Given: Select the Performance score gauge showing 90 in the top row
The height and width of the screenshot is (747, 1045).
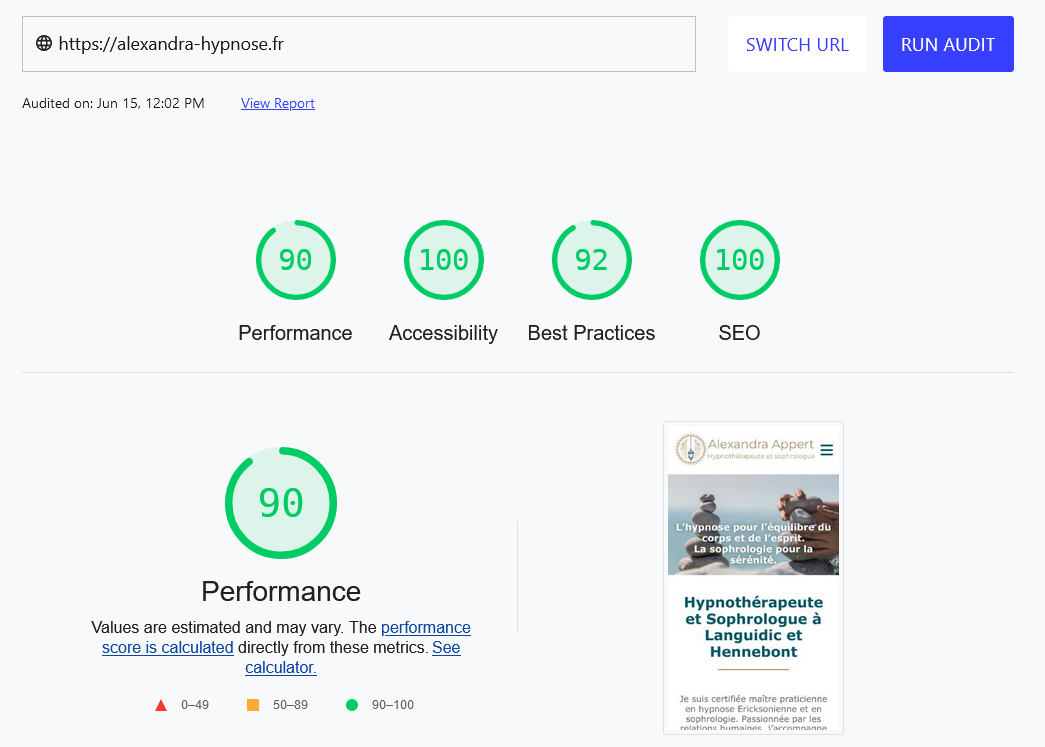Looking at the screenshot, I should 295,260.
